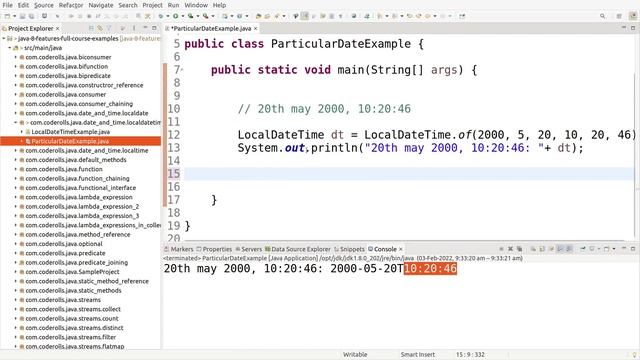The image size is (640, 360).
Task: Open Display Selected Console dropdown arrow
Action: [599, 249]
